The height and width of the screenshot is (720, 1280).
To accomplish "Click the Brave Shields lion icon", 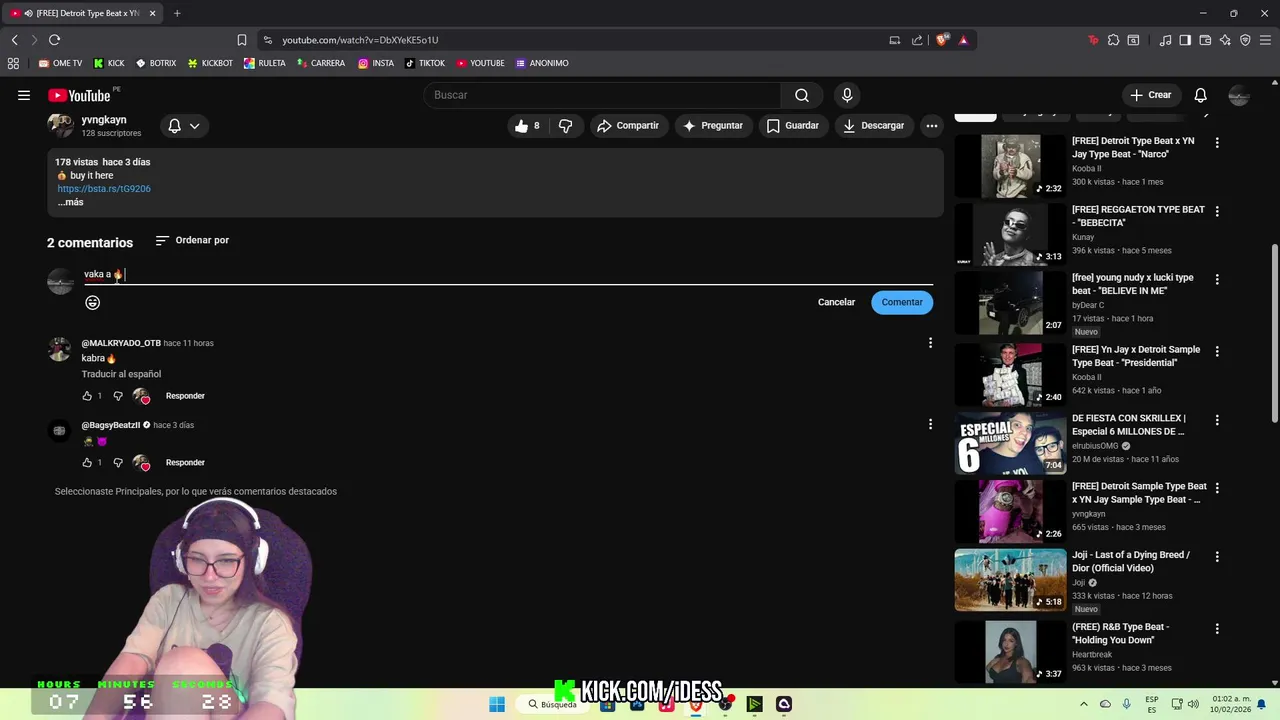I will coord(941,40).
